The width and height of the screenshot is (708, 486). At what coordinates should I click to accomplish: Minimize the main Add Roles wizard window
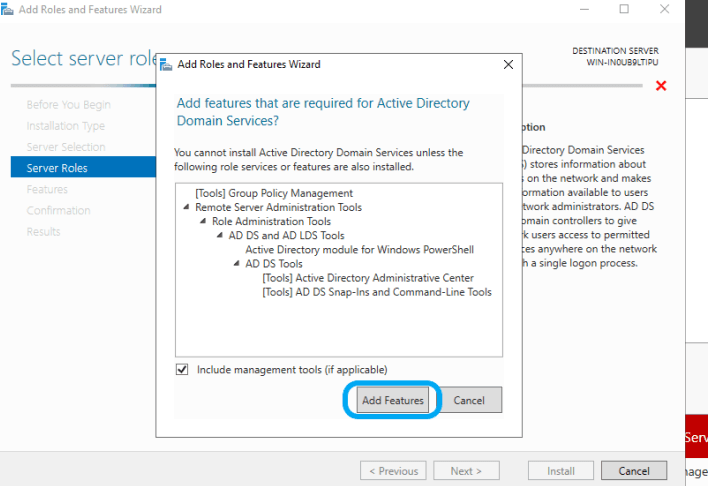click(584, 9)
